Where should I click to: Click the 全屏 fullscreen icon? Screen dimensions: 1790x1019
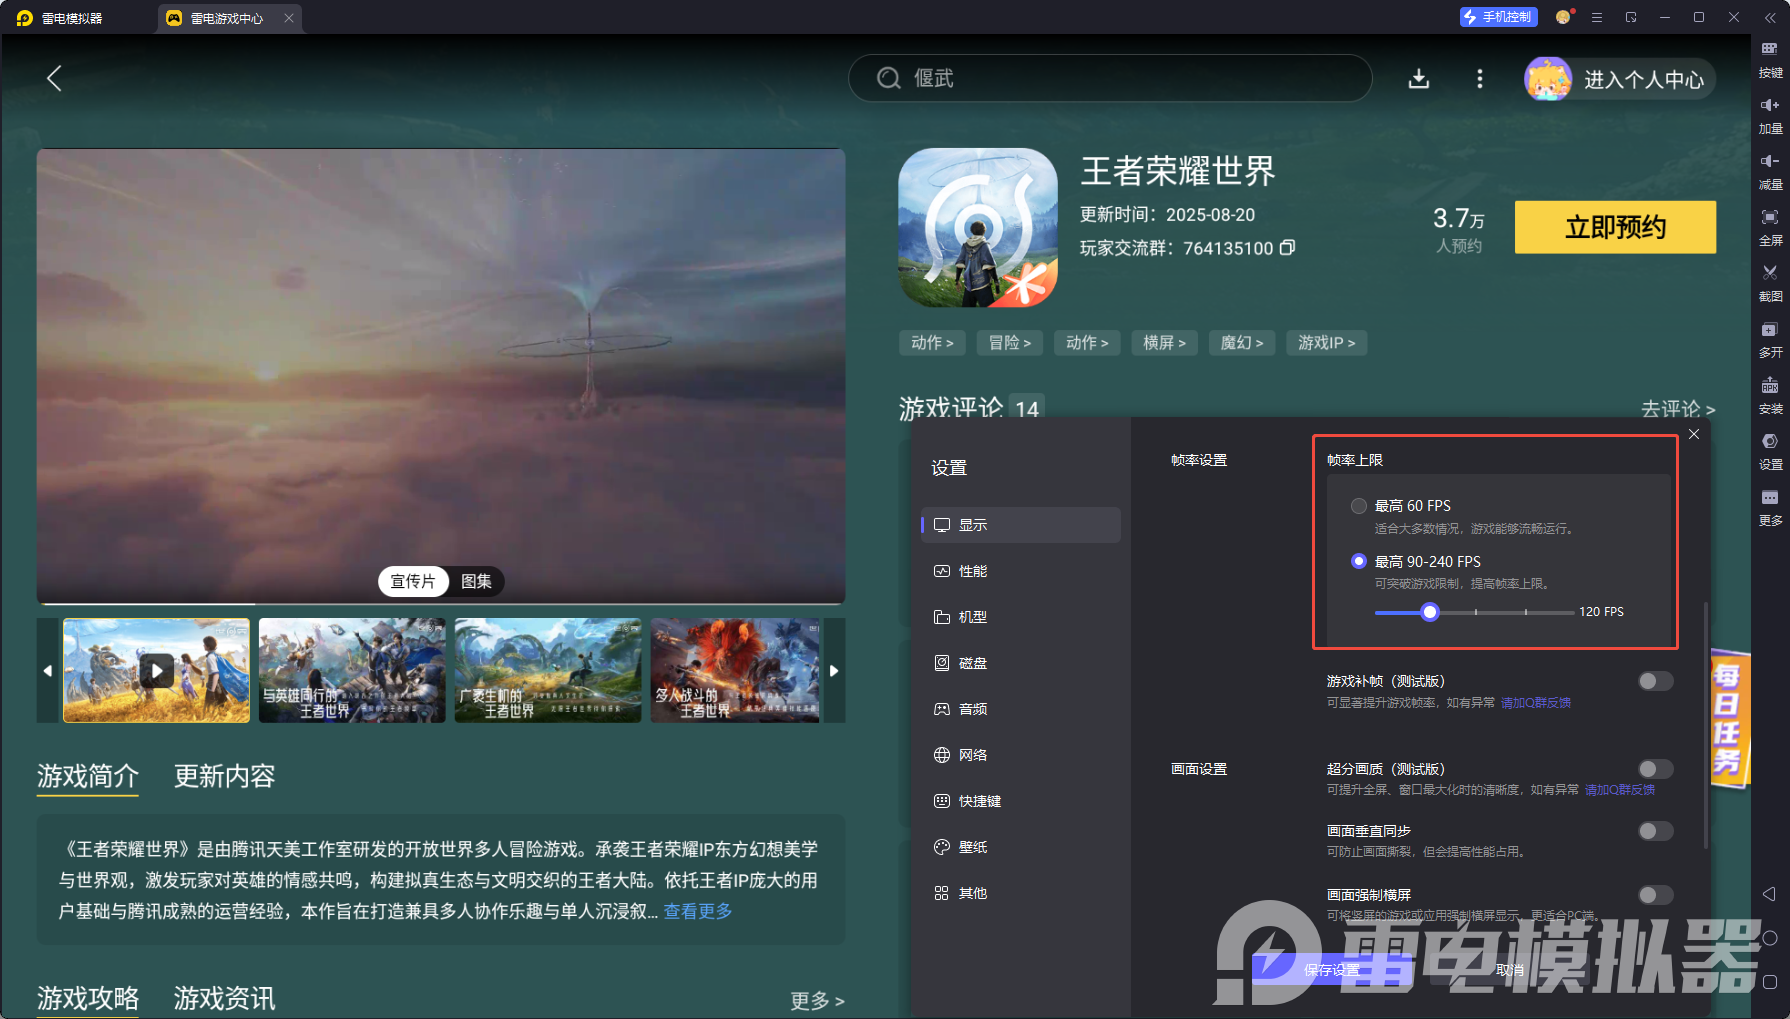(1769, 218)
